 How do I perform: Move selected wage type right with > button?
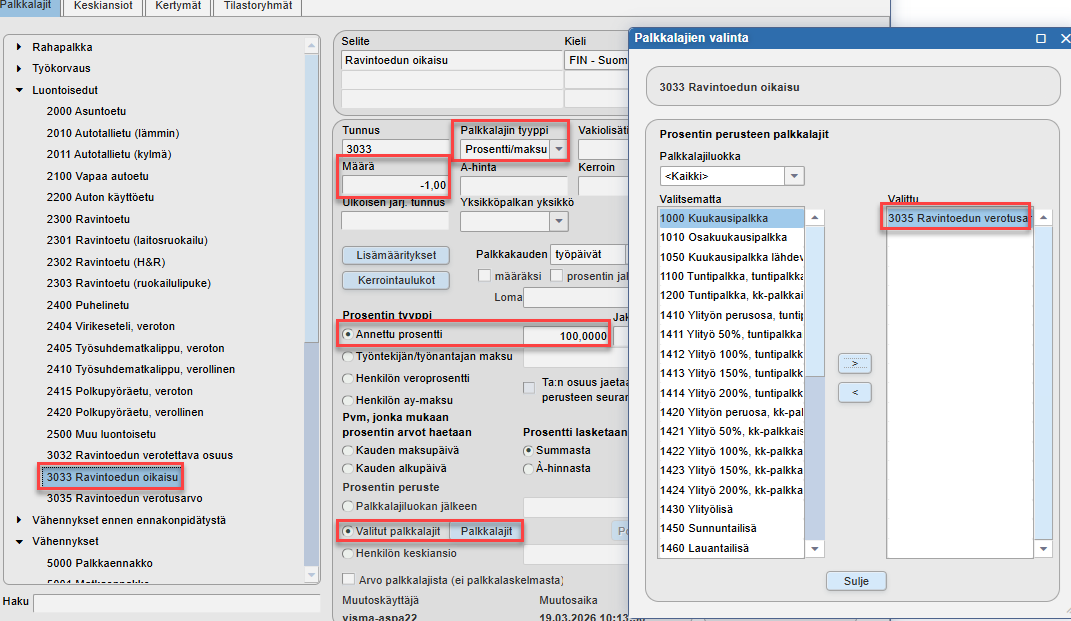point(854,363)
